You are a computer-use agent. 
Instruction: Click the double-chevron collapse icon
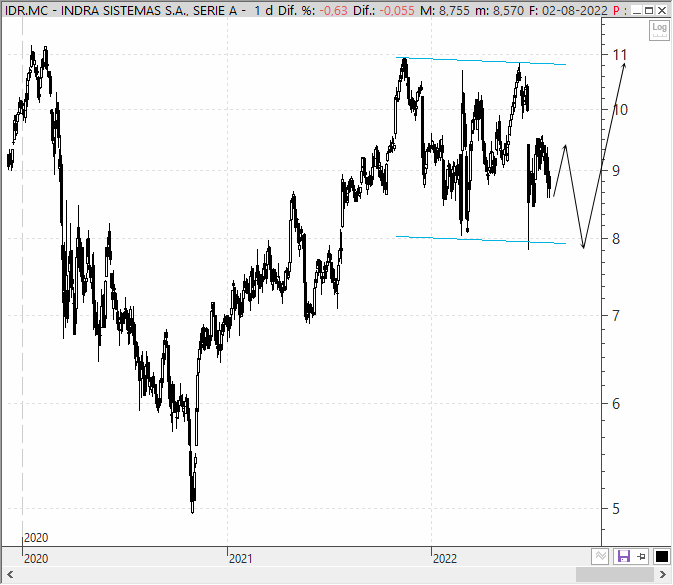pyautogui.click(x=601, y=557)
